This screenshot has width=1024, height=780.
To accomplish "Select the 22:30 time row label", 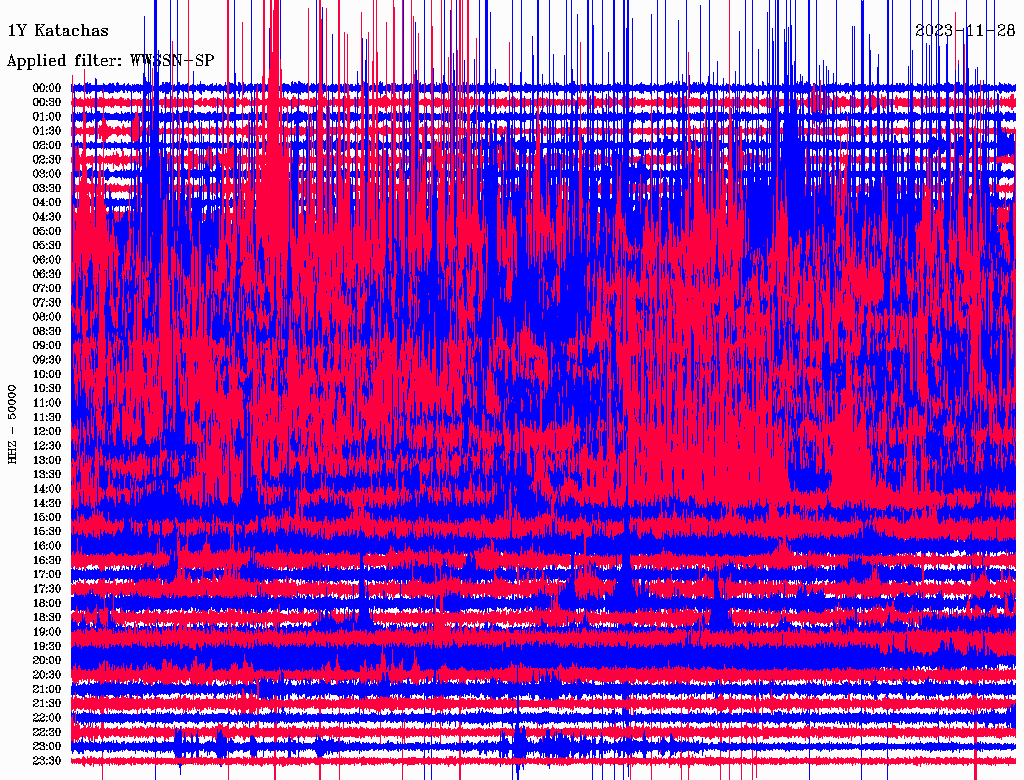I will [47, 732].
